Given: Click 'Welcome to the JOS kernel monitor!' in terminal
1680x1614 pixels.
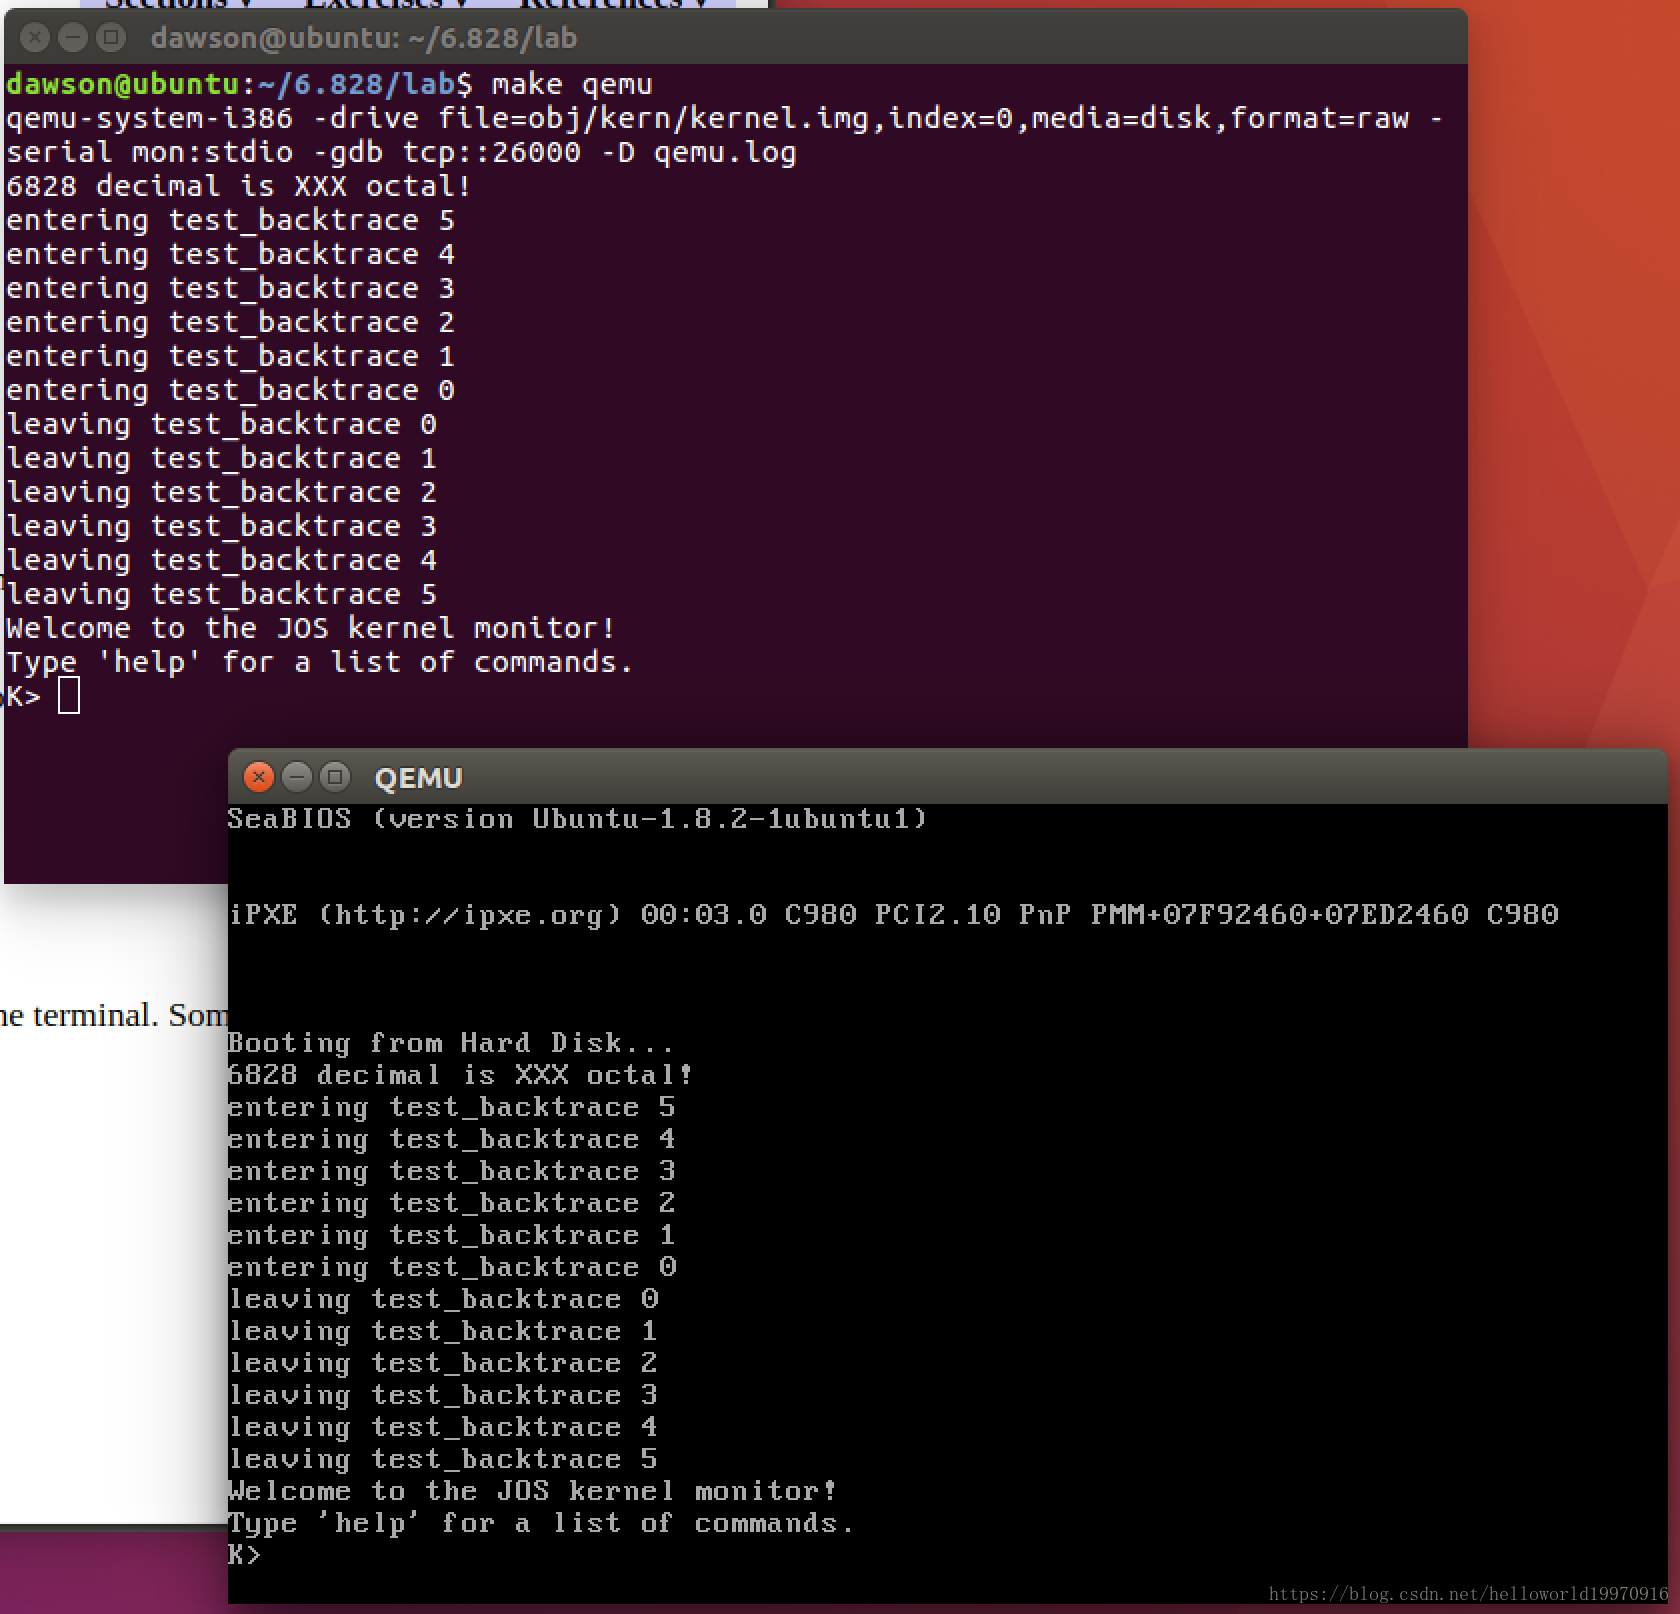Looking at the screenshot, I should coord(310,629).
